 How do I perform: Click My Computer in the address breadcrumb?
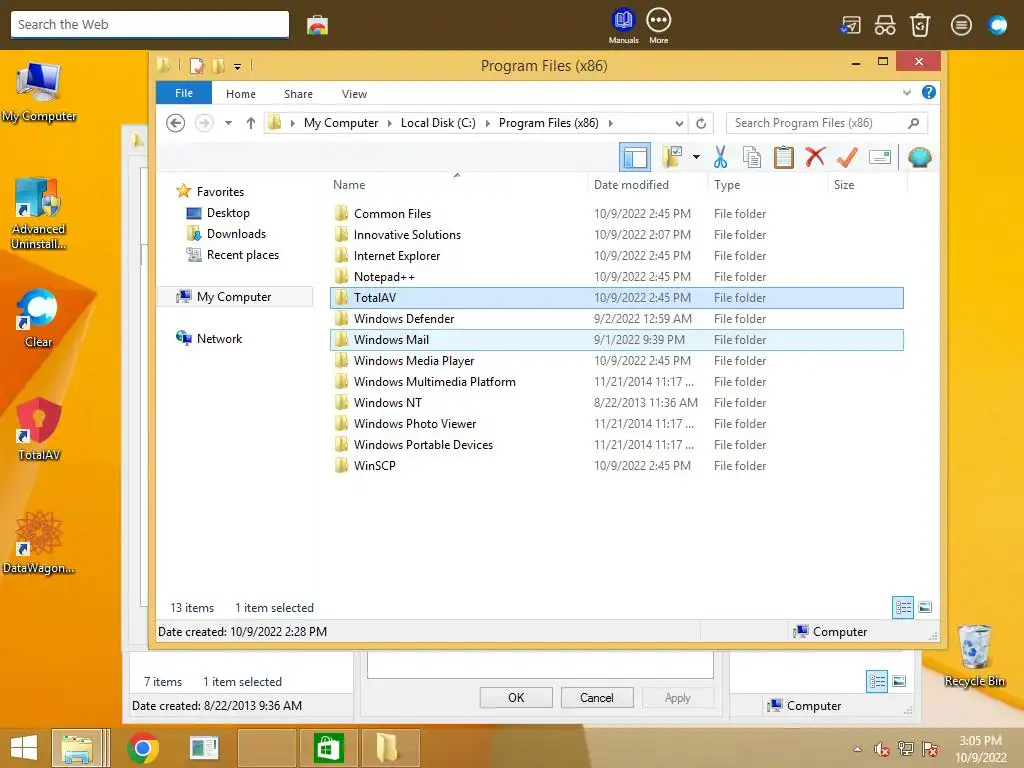click(x=341, y=123)
